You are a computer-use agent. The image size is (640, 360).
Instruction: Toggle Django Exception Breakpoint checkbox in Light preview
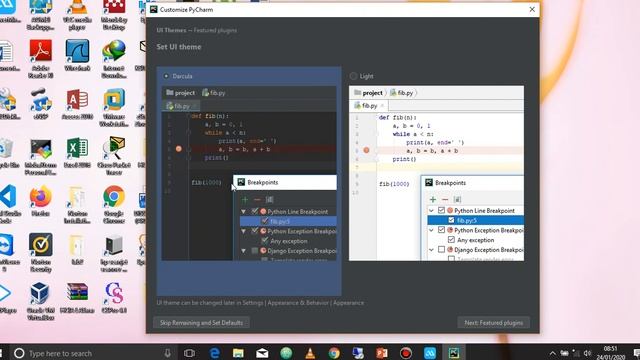[x=441, y=249]
